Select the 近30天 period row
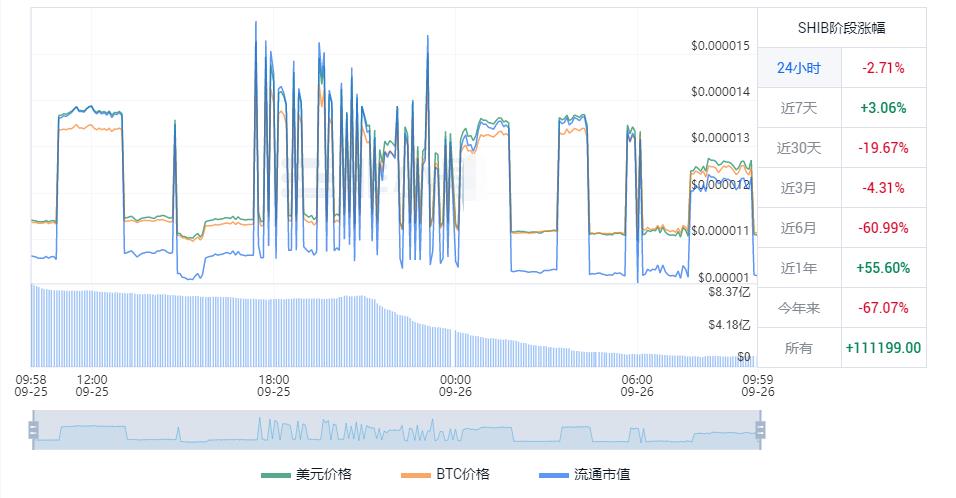 798,148
